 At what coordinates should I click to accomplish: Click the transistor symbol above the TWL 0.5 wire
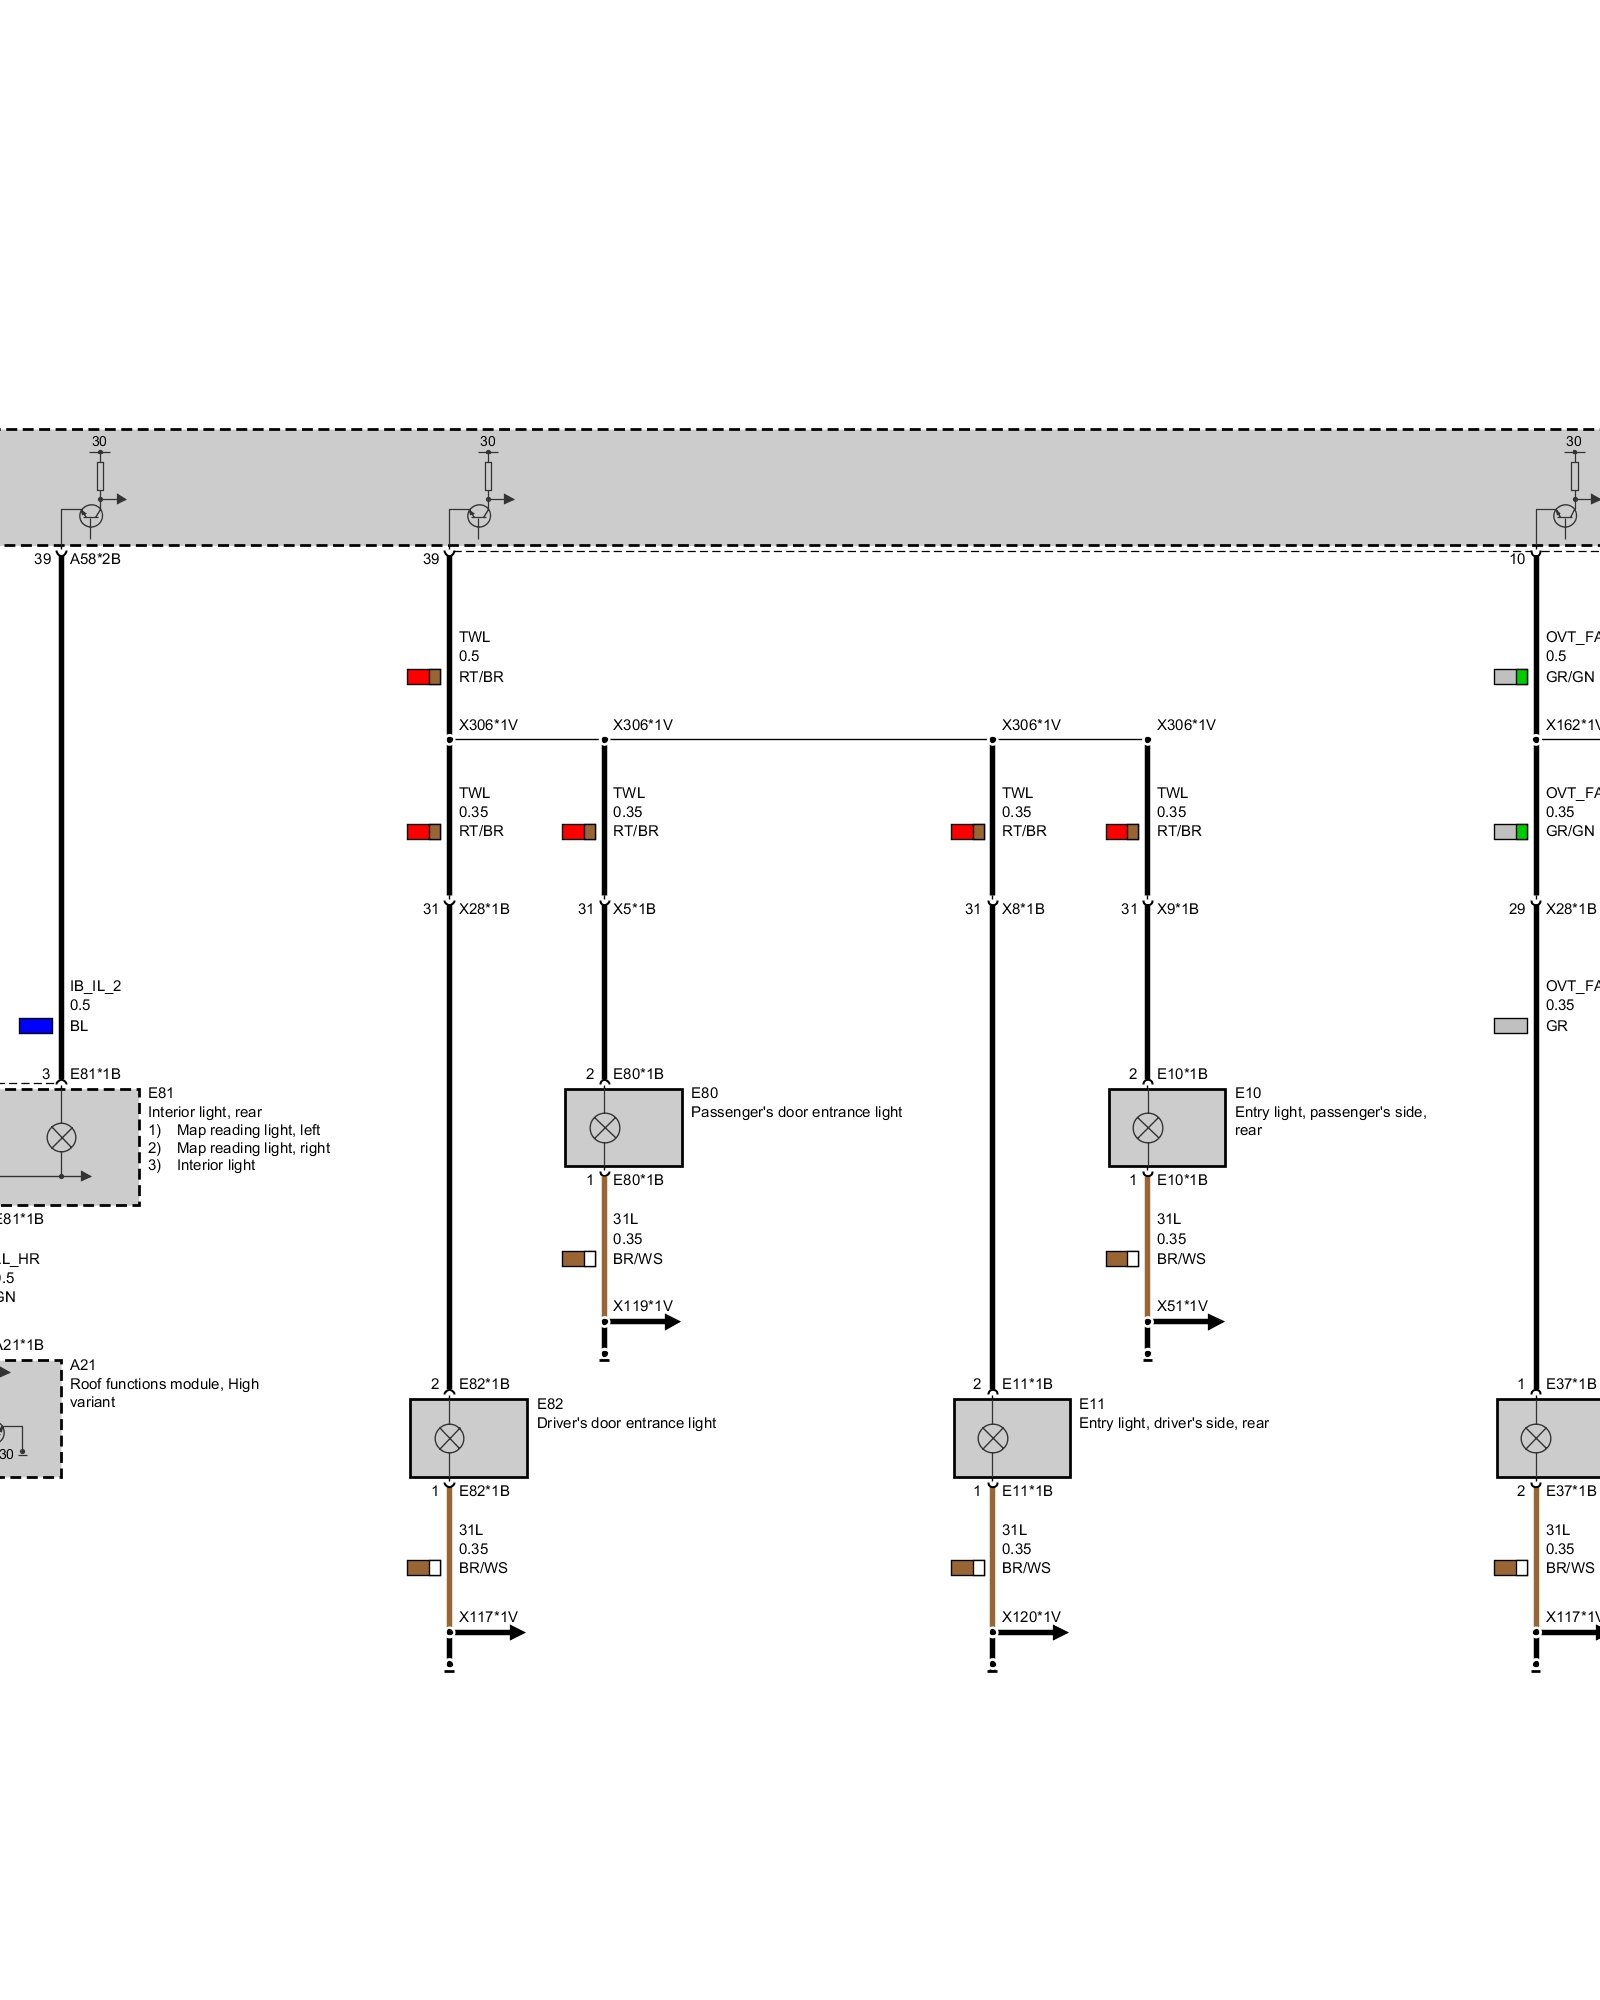pyautogui.click(x=479, y=515)
